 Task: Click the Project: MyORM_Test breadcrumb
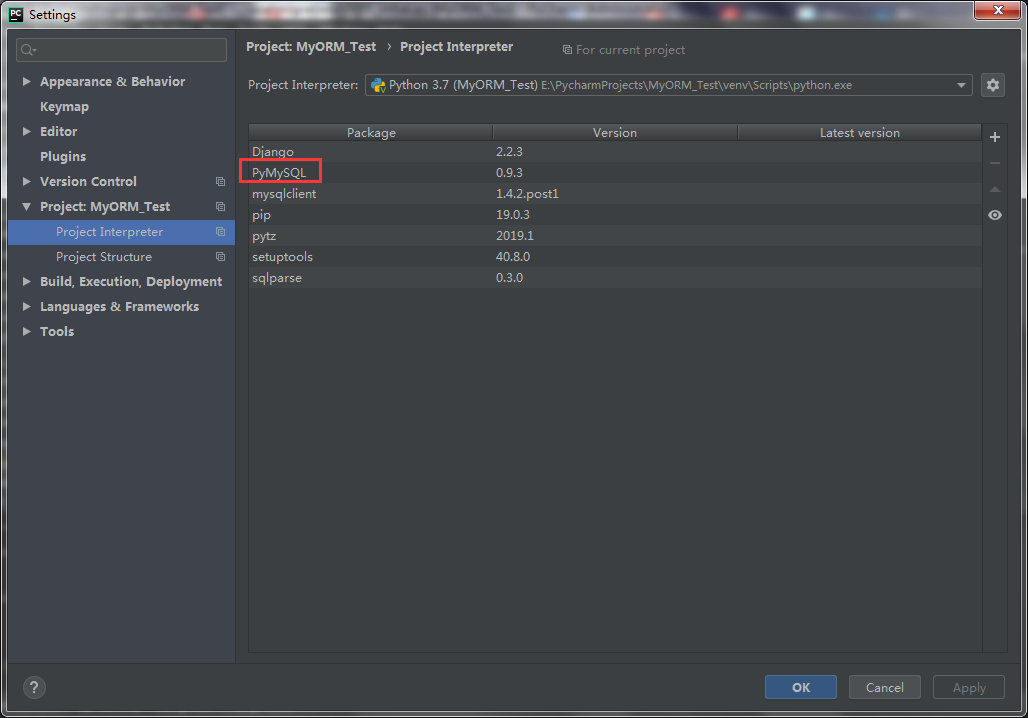(311, 47)
